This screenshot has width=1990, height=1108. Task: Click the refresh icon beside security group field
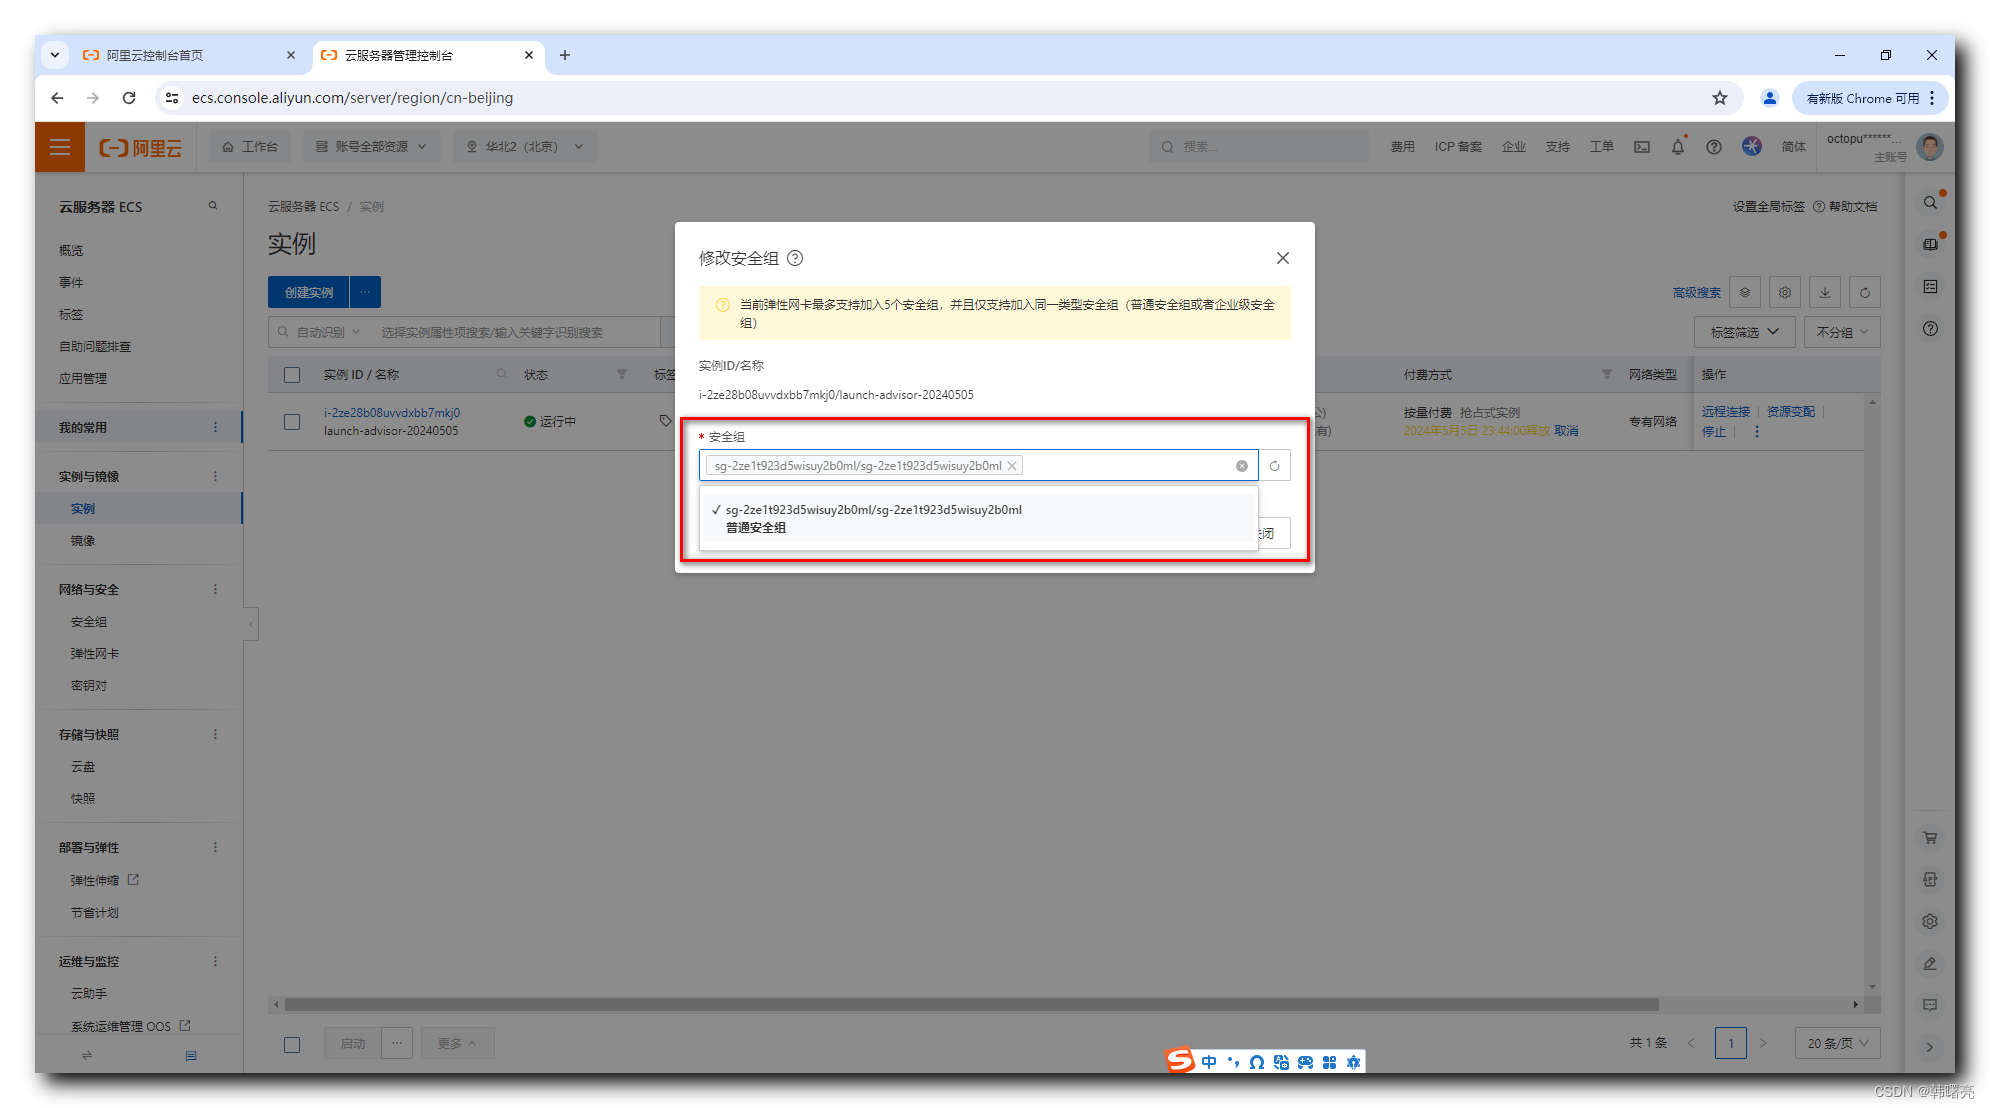click(x=1274, y=466)
